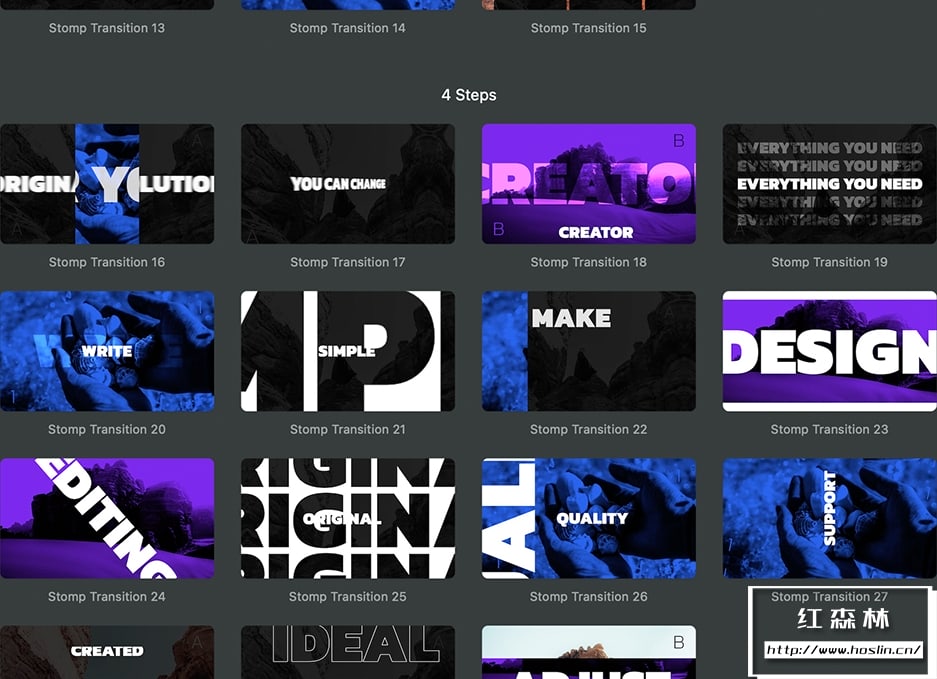Screen dimensions: 937x679
Task: Click the 'Stomp Transition 14' label
Action: tap(348, 28)
